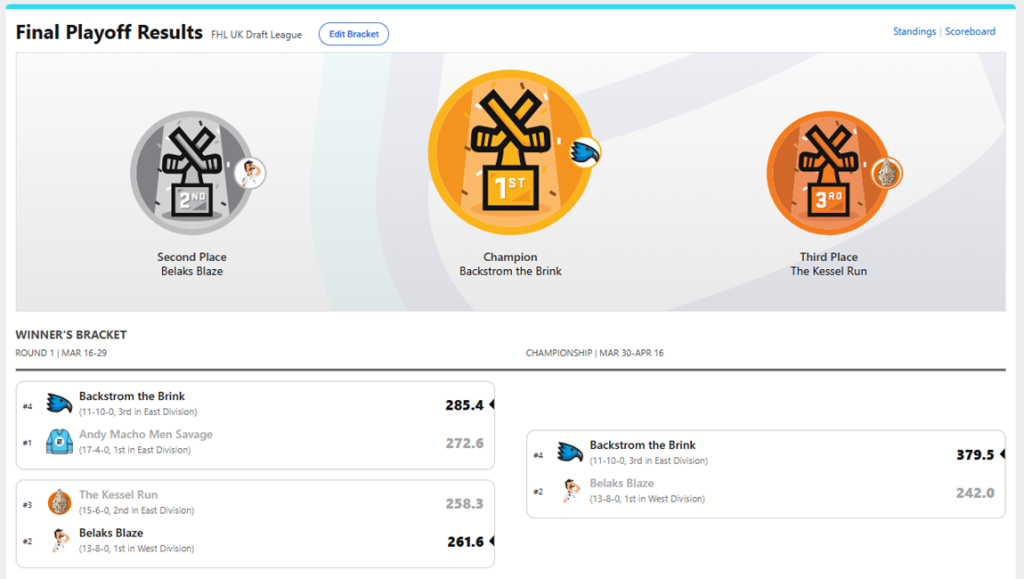Screen dimensions: 1024x579
Task: Click Belaks Blaze logo in Round 1 matchup
Action: point(59,540)
